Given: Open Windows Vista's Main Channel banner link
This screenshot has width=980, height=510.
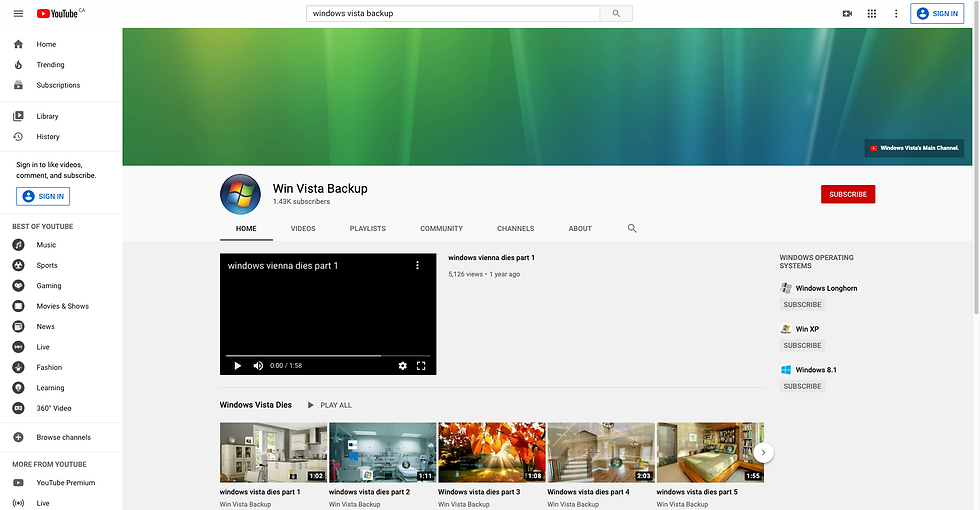Looking at the screenshot, I should [x=914, y=148].
